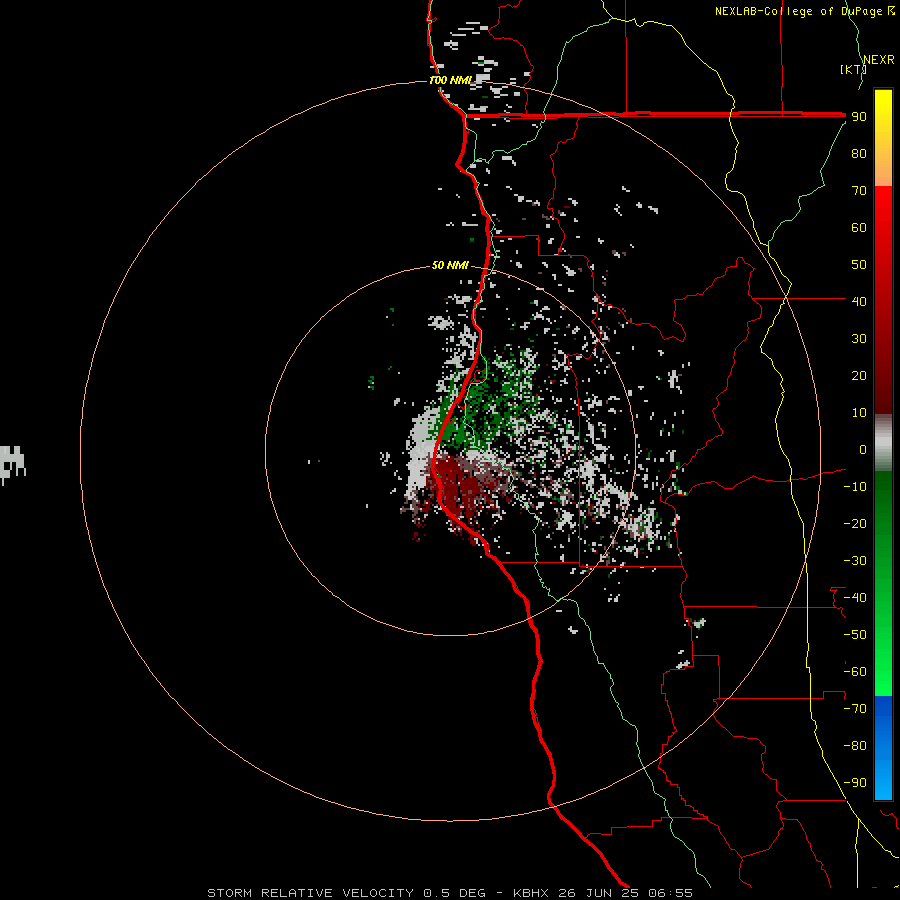This screenshot has width=900, height=900.
Task: Click the -10 value on the velocity scale
Action: point(855,487)
